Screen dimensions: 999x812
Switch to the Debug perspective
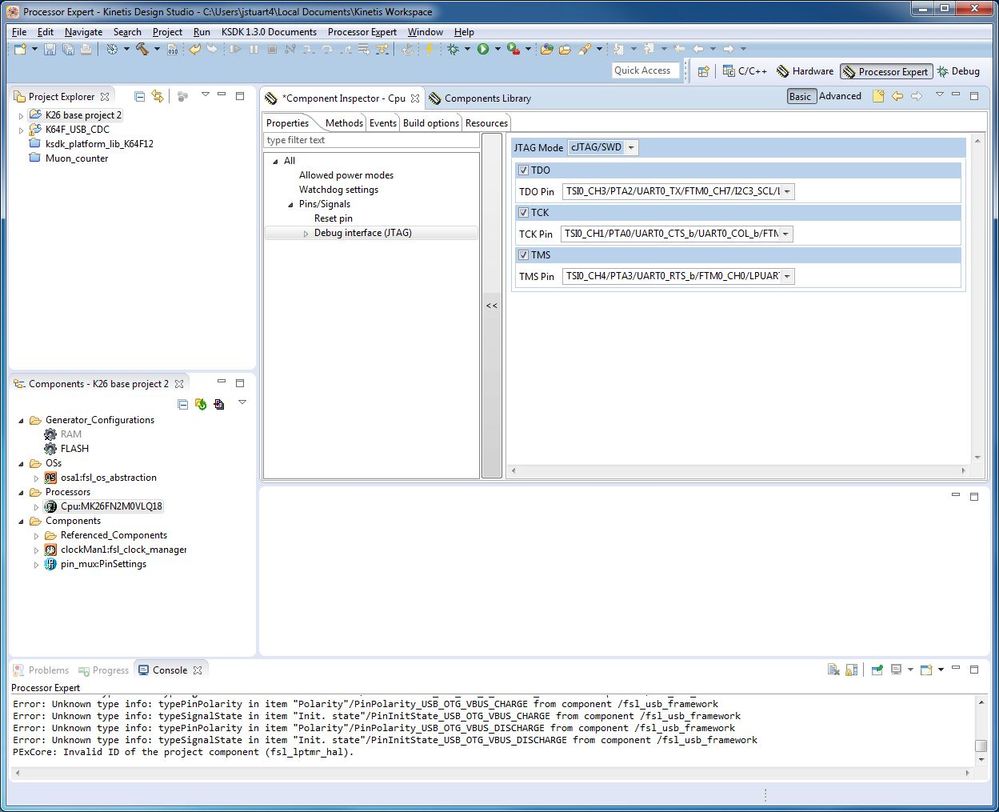[958, 71]
